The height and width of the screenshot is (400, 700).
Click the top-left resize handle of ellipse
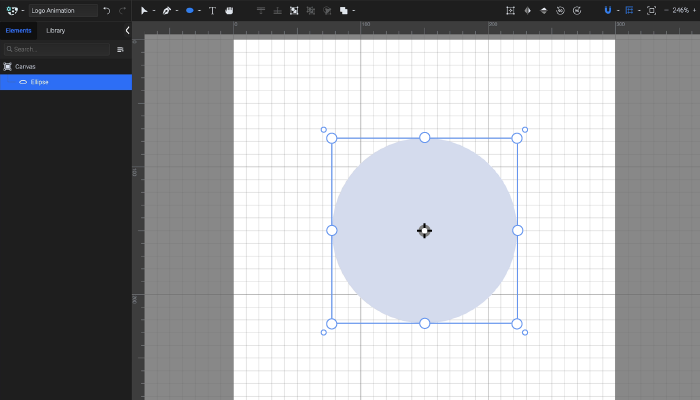[331, 138]
